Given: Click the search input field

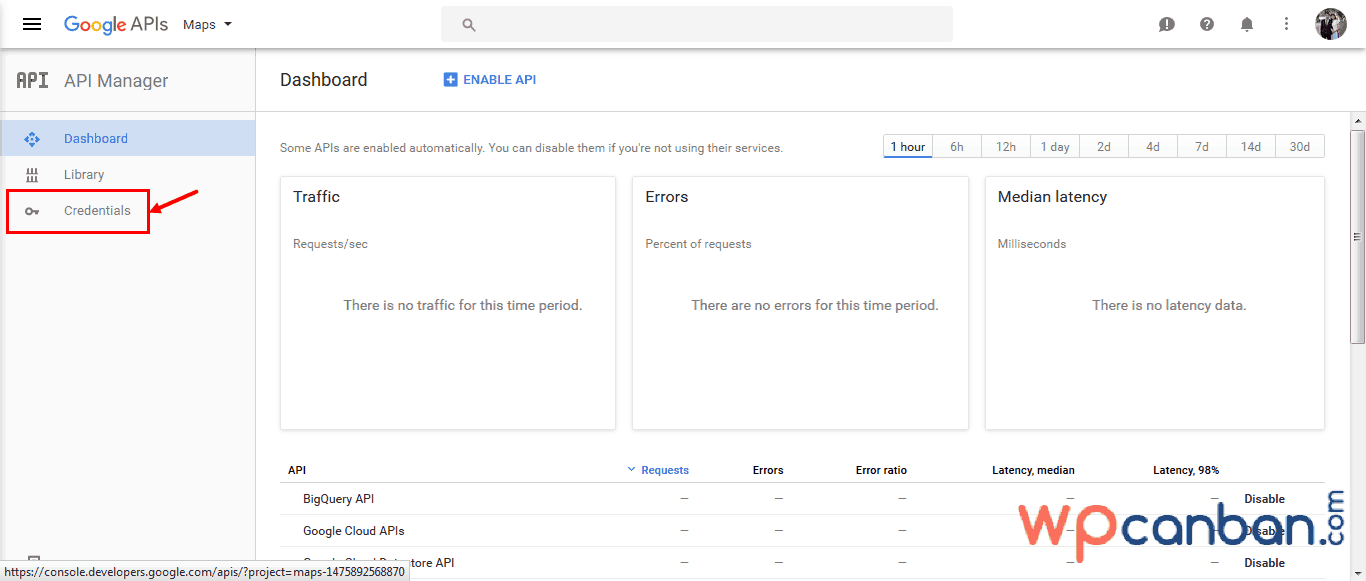Looking at the screenshot, I should (697, 24).
